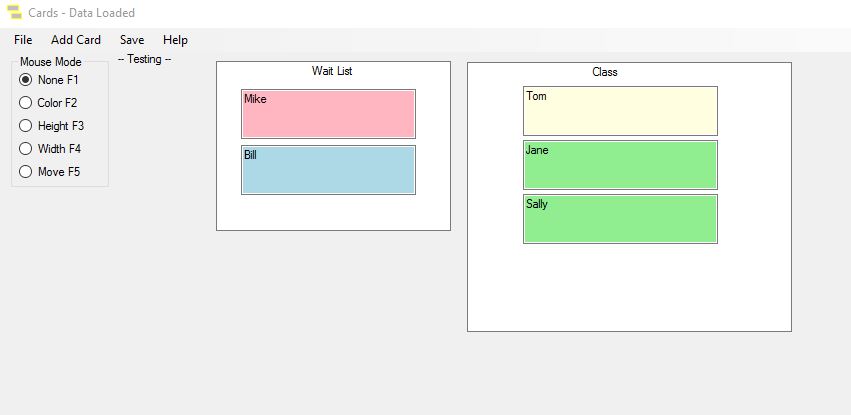
Task: Click the blue Bill card
Action: 328,171
